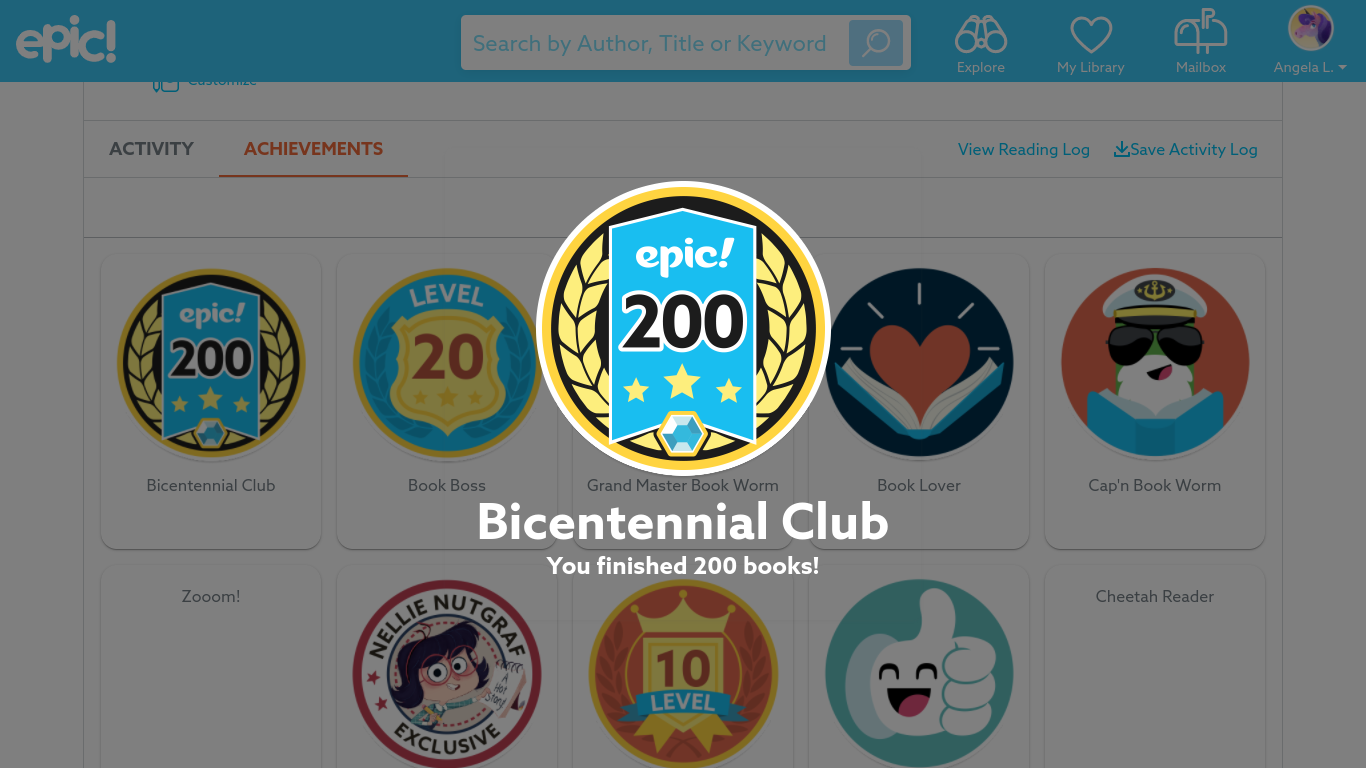Open the View Reading Log link

tap(1024, 149)
